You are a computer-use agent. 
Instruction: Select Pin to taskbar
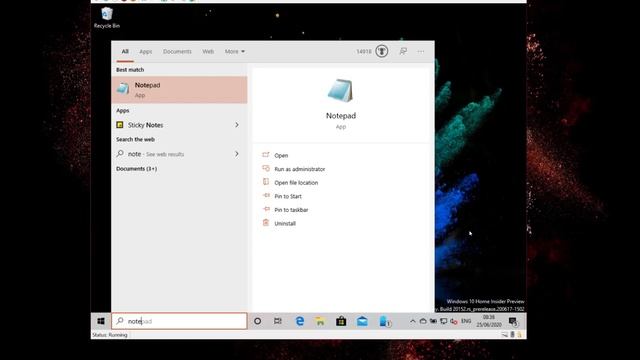(x=291, y=210)
